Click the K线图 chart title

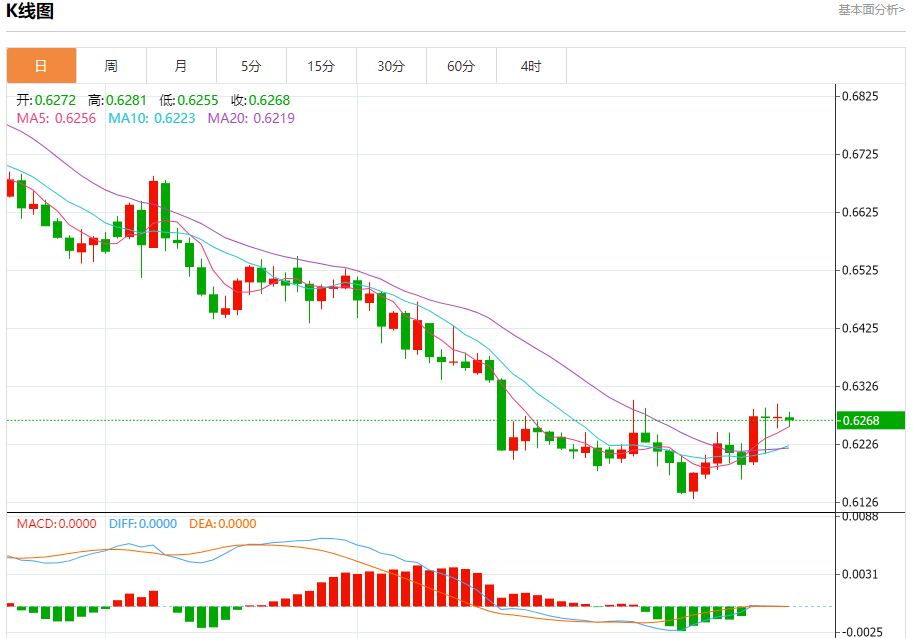[30, 10]
